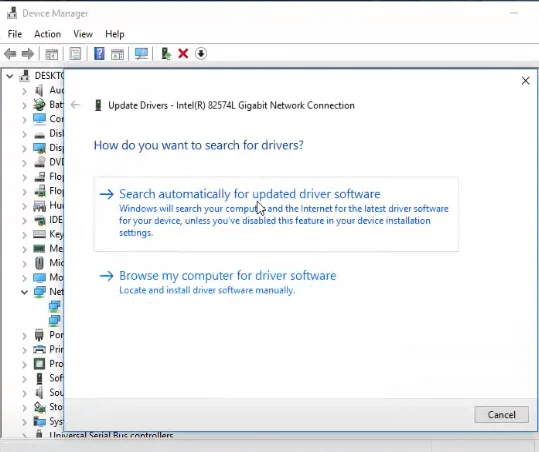539x452 pixels.
Task: Open the File menu
Action: coord(15,34)
